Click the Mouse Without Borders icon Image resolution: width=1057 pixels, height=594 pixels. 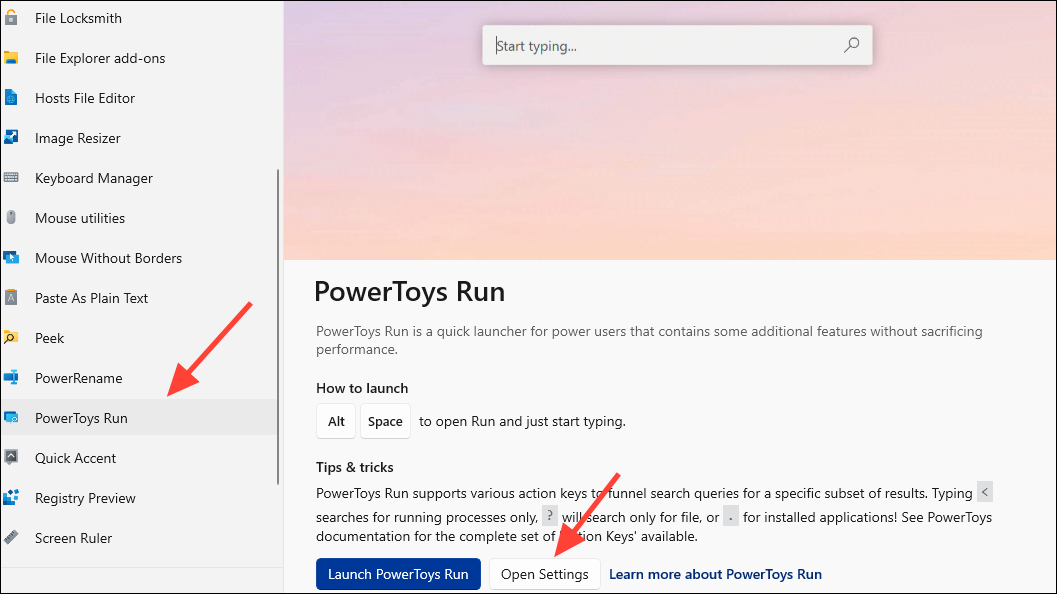[11, 258]
